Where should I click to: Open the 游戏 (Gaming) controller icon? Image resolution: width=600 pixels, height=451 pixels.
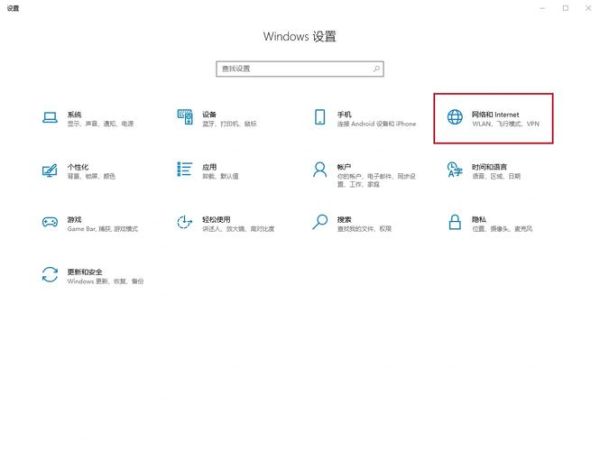point(50,222)
